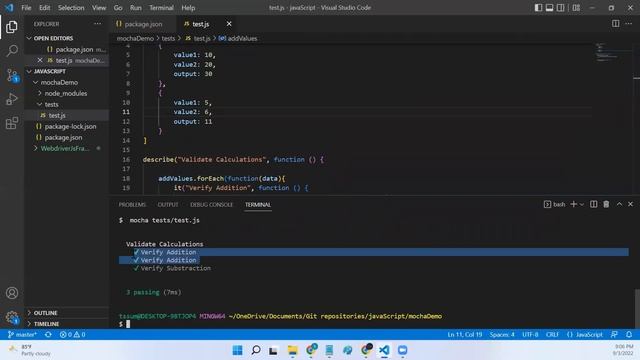Screen dimensions: 640x360
Task: Open the Go menu
Action: 118,8
